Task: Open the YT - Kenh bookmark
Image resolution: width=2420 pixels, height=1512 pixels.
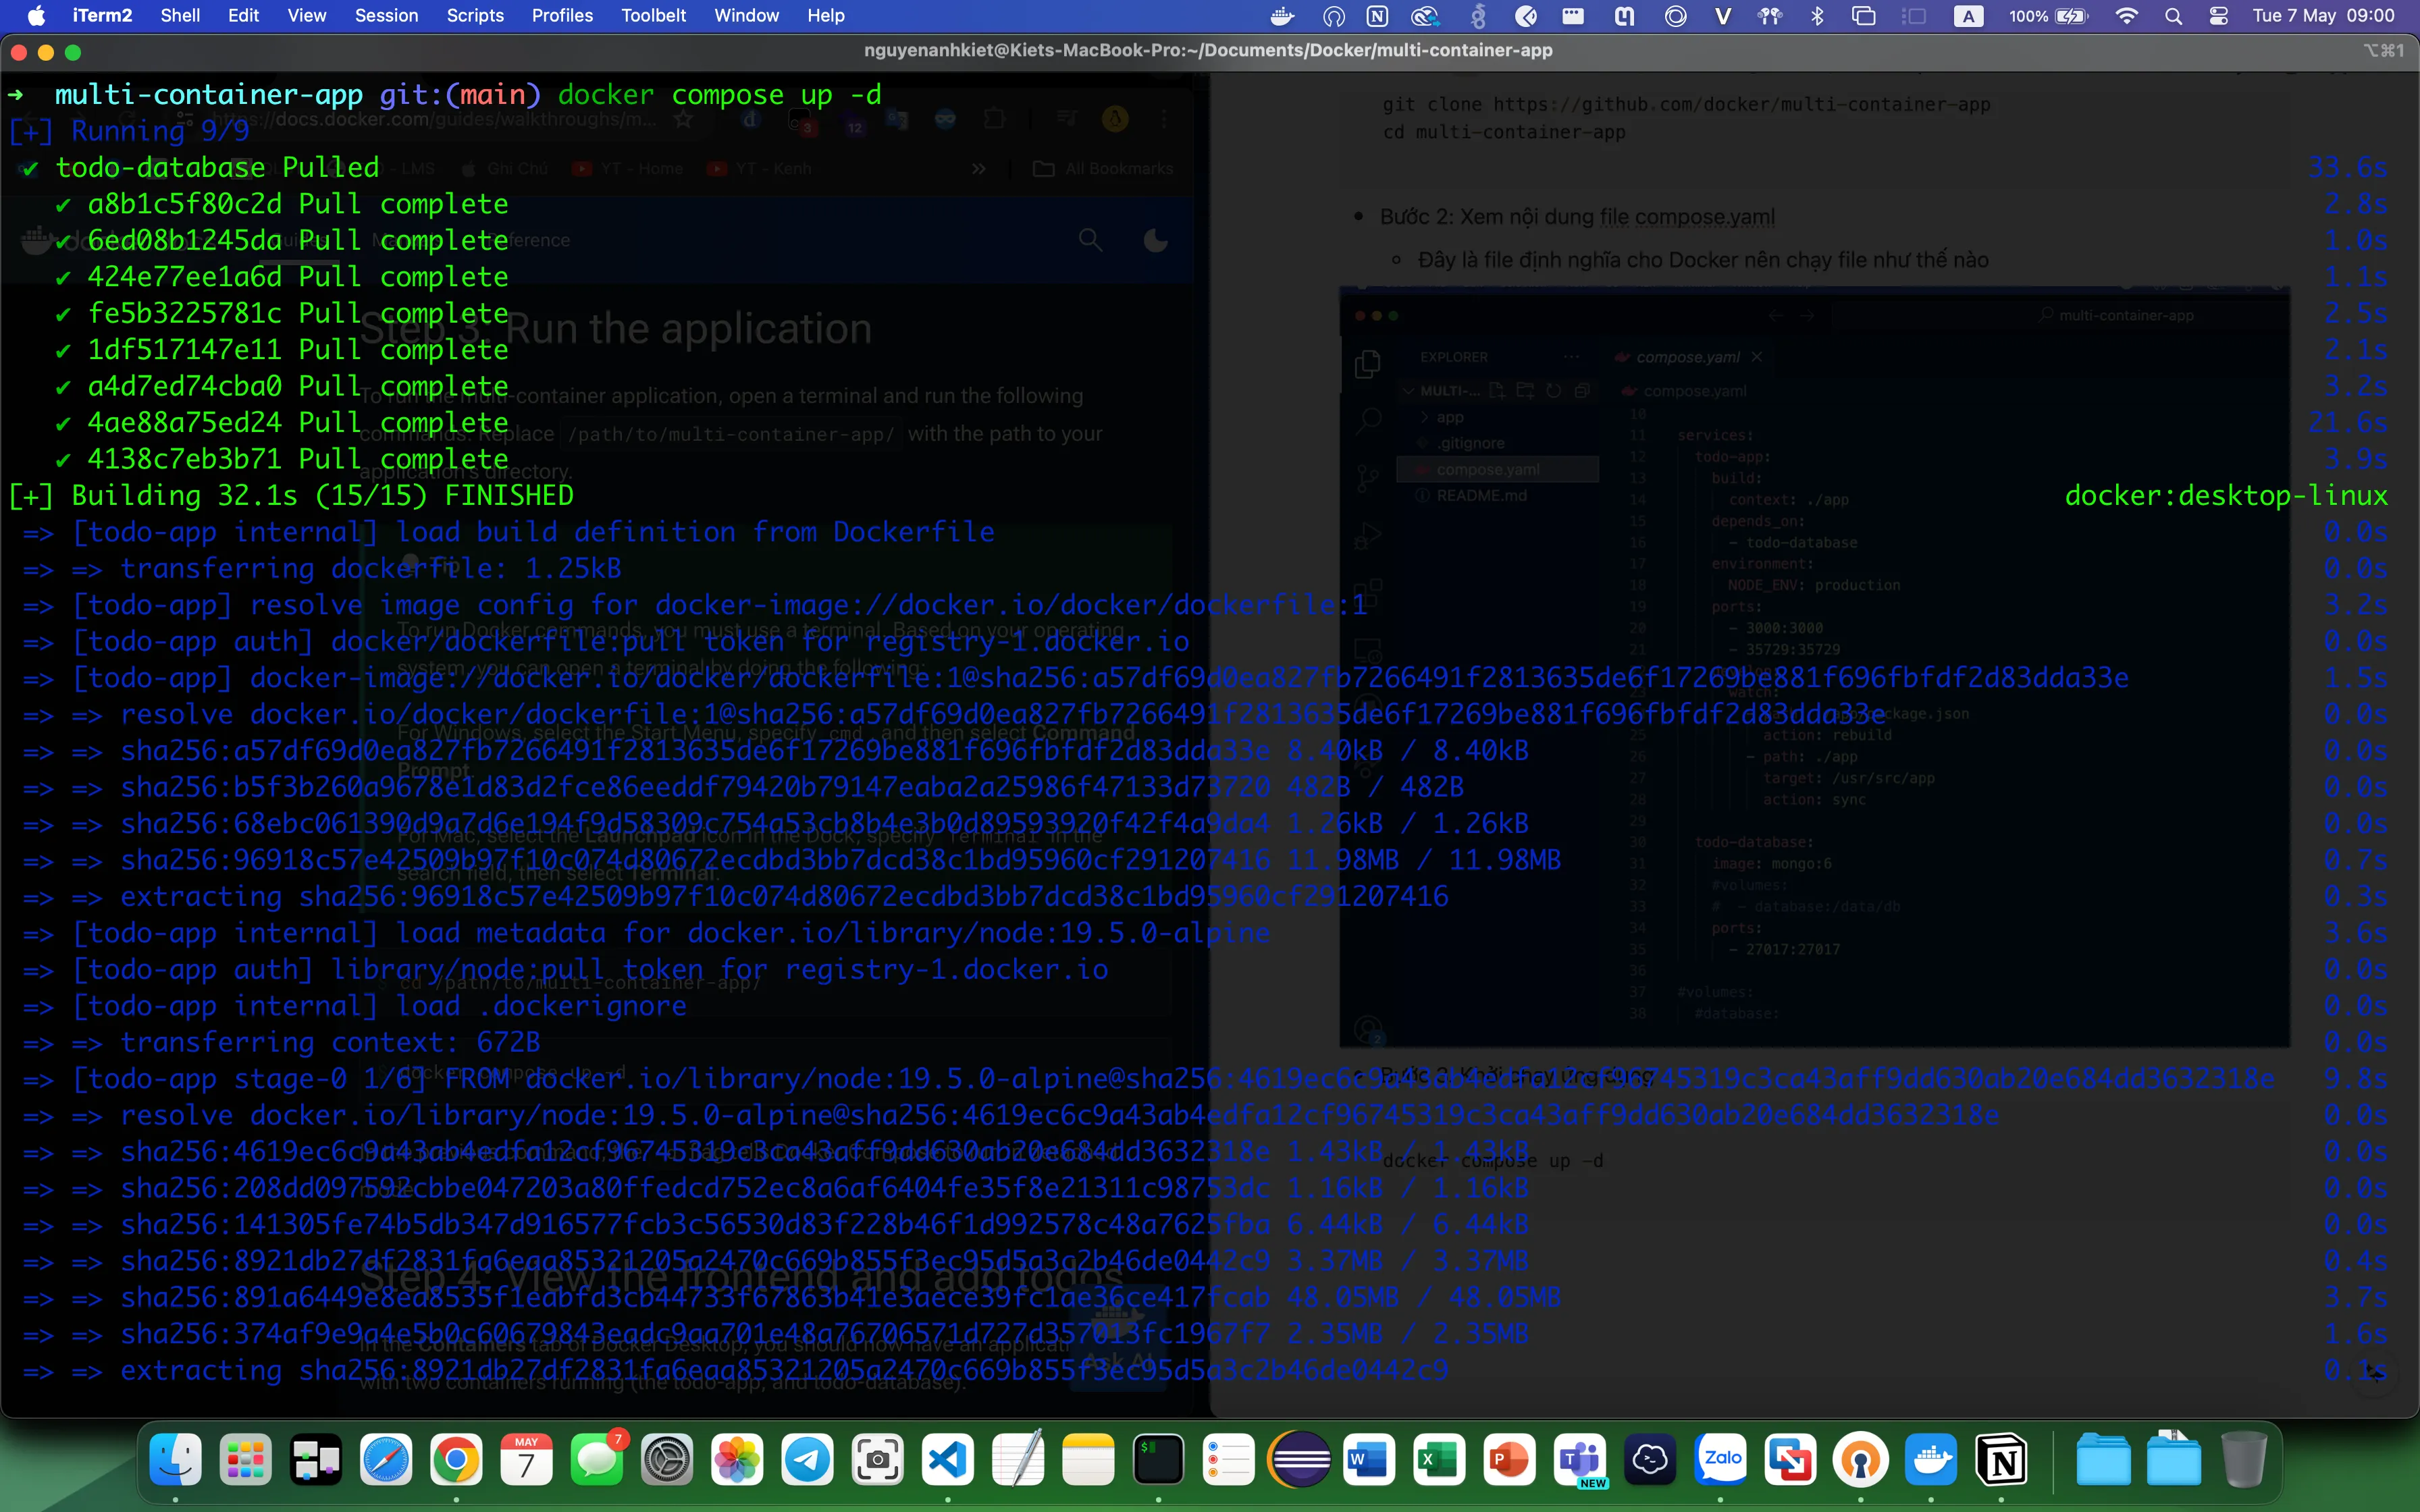Action: (x=760, y=169)
